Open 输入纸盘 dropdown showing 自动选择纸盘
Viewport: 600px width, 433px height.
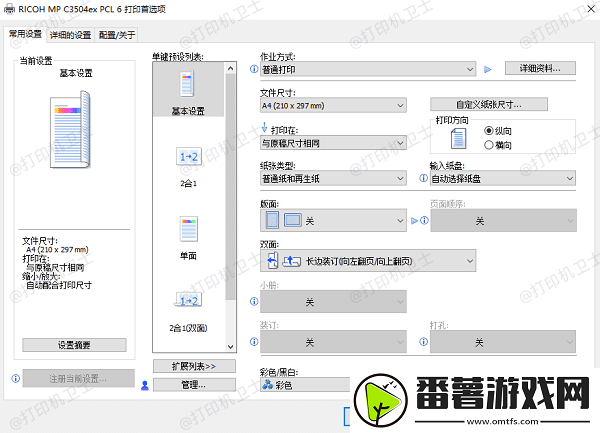click(503, 178)
